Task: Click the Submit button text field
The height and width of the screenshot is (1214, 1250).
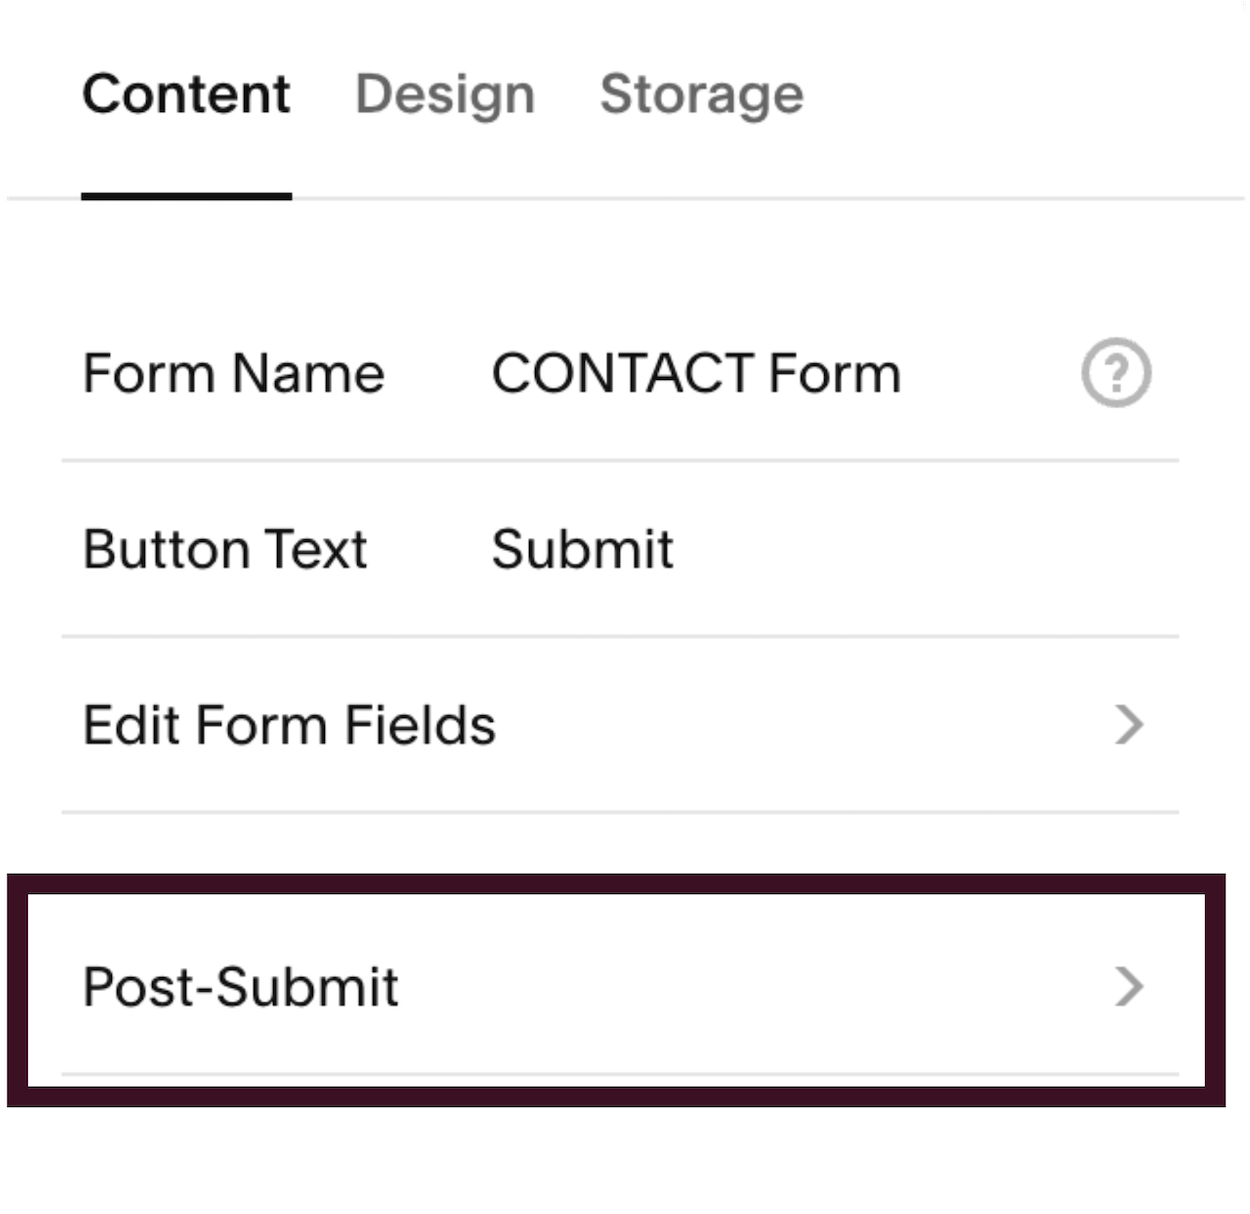Action: point(582,549)
